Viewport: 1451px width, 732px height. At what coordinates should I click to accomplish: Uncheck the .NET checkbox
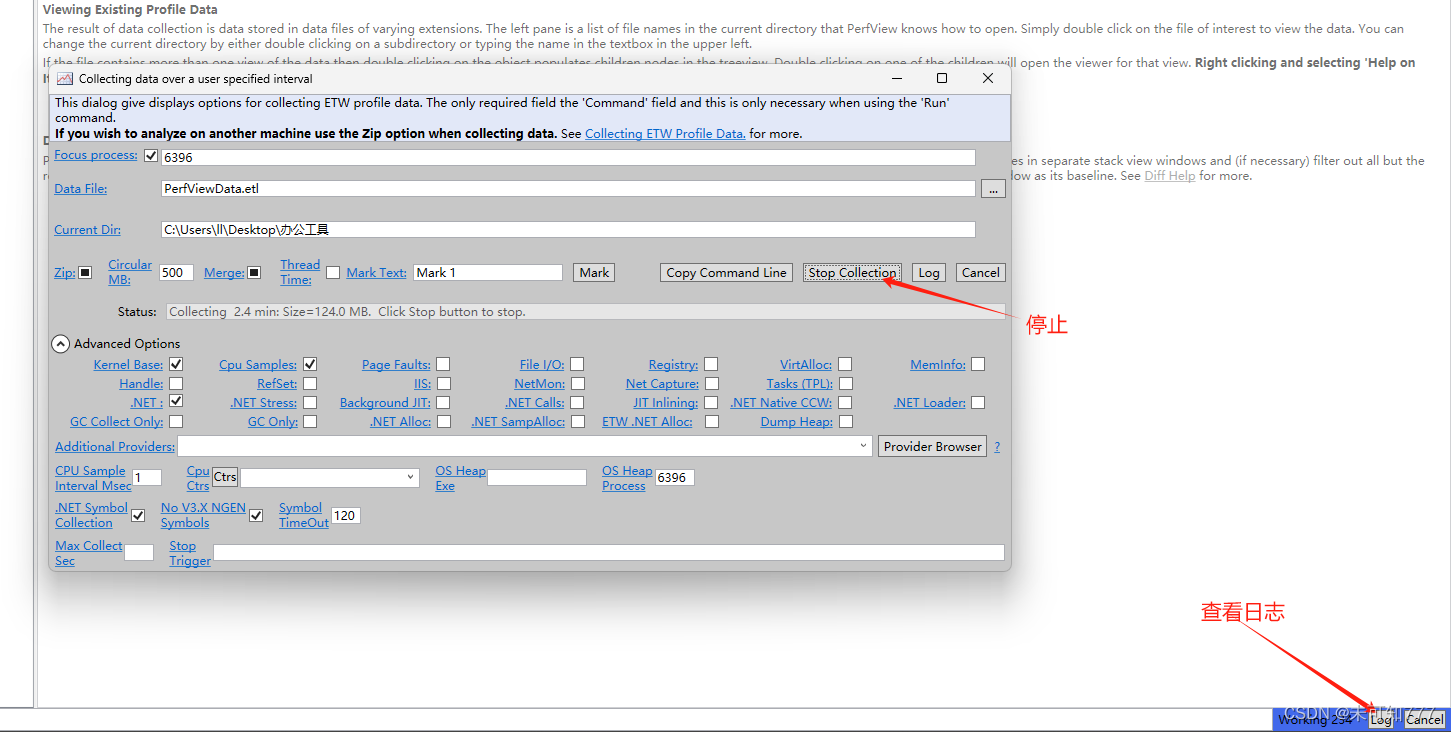[176, 402]
